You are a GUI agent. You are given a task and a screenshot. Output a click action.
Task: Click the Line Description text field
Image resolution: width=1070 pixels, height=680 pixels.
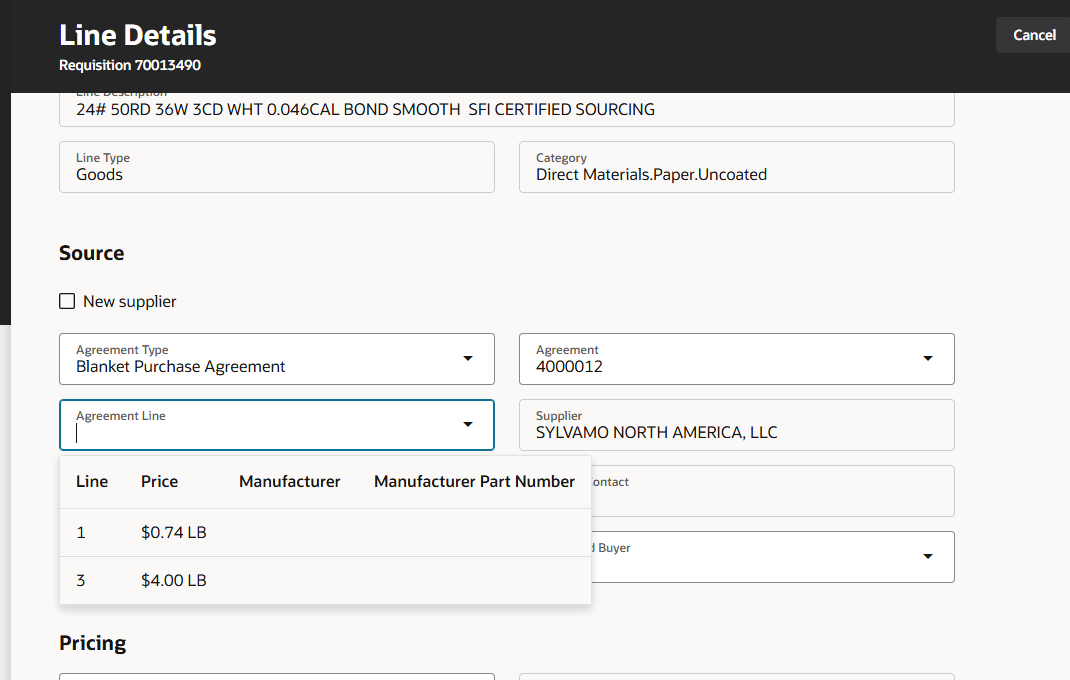(x=507, y=109)
